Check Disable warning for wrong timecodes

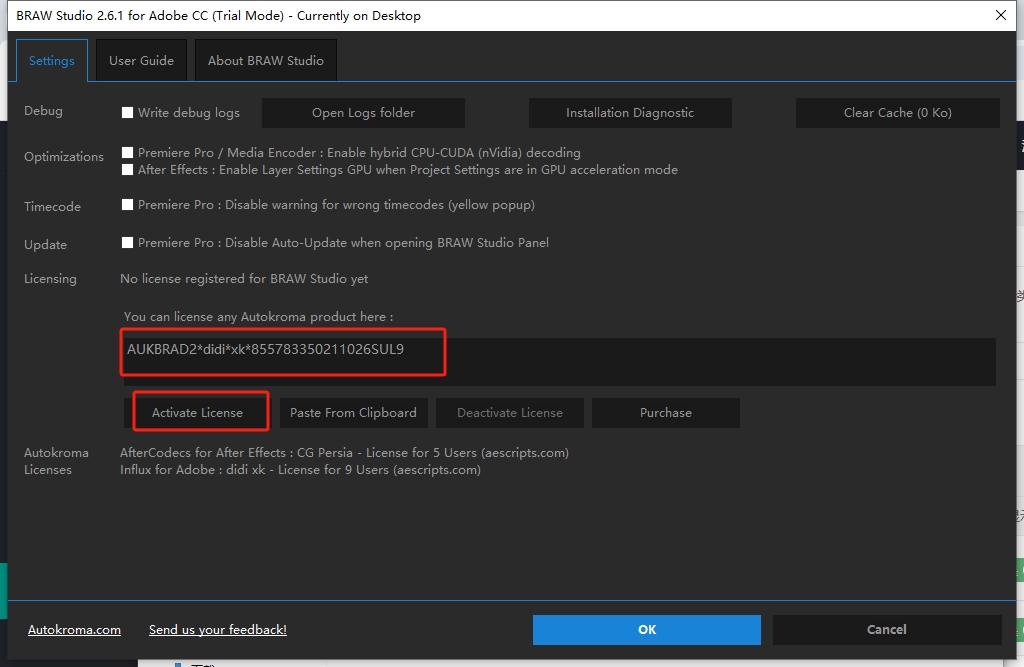(127, 204)
